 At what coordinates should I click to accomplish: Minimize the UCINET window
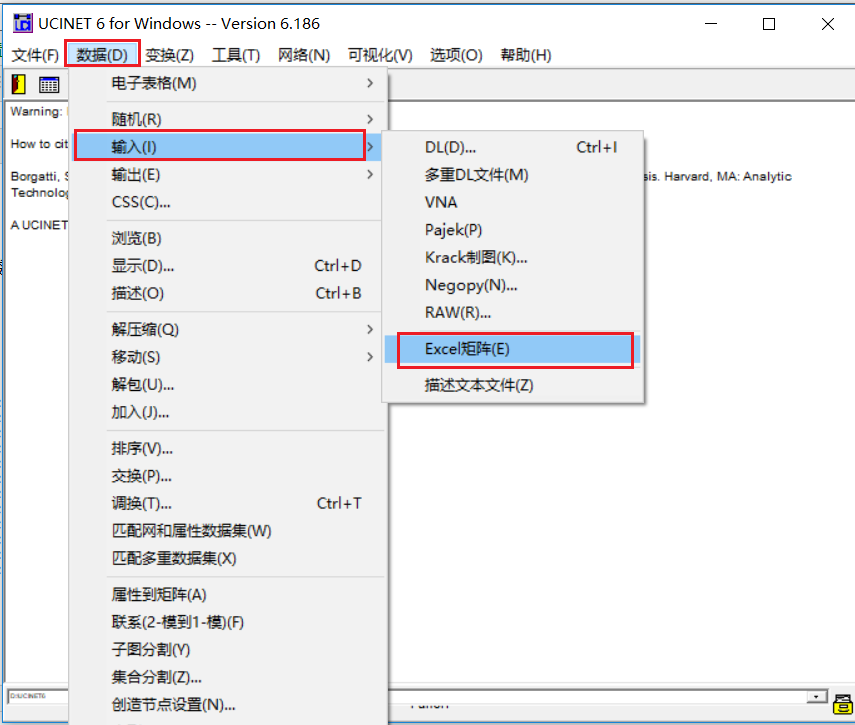coord(711,24)
